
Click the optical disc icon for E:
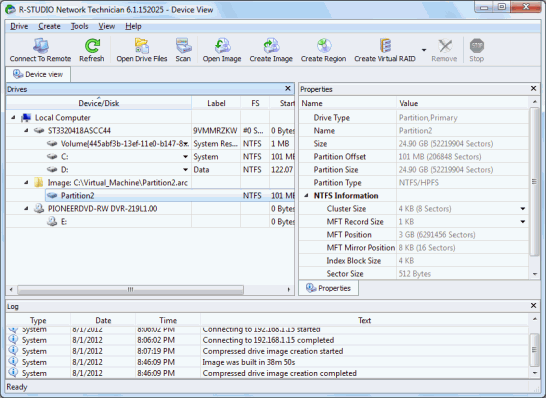52,221
